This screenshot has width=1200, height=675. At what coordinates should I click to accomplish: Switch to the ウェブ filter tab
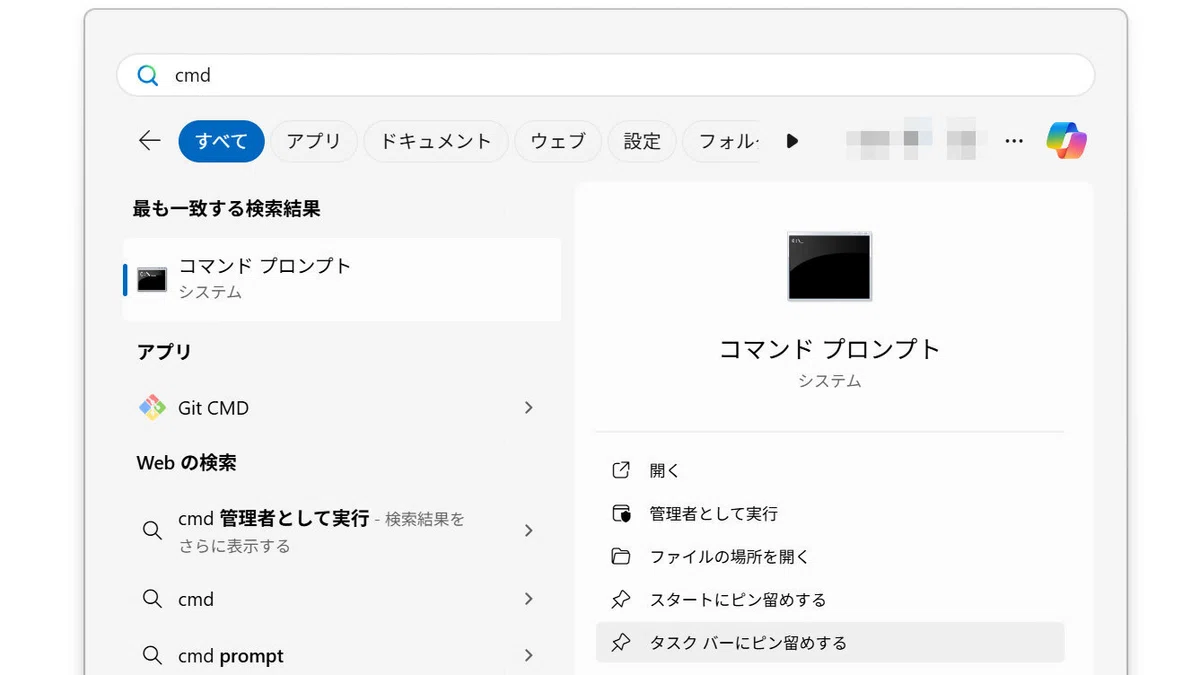[558, 141]
